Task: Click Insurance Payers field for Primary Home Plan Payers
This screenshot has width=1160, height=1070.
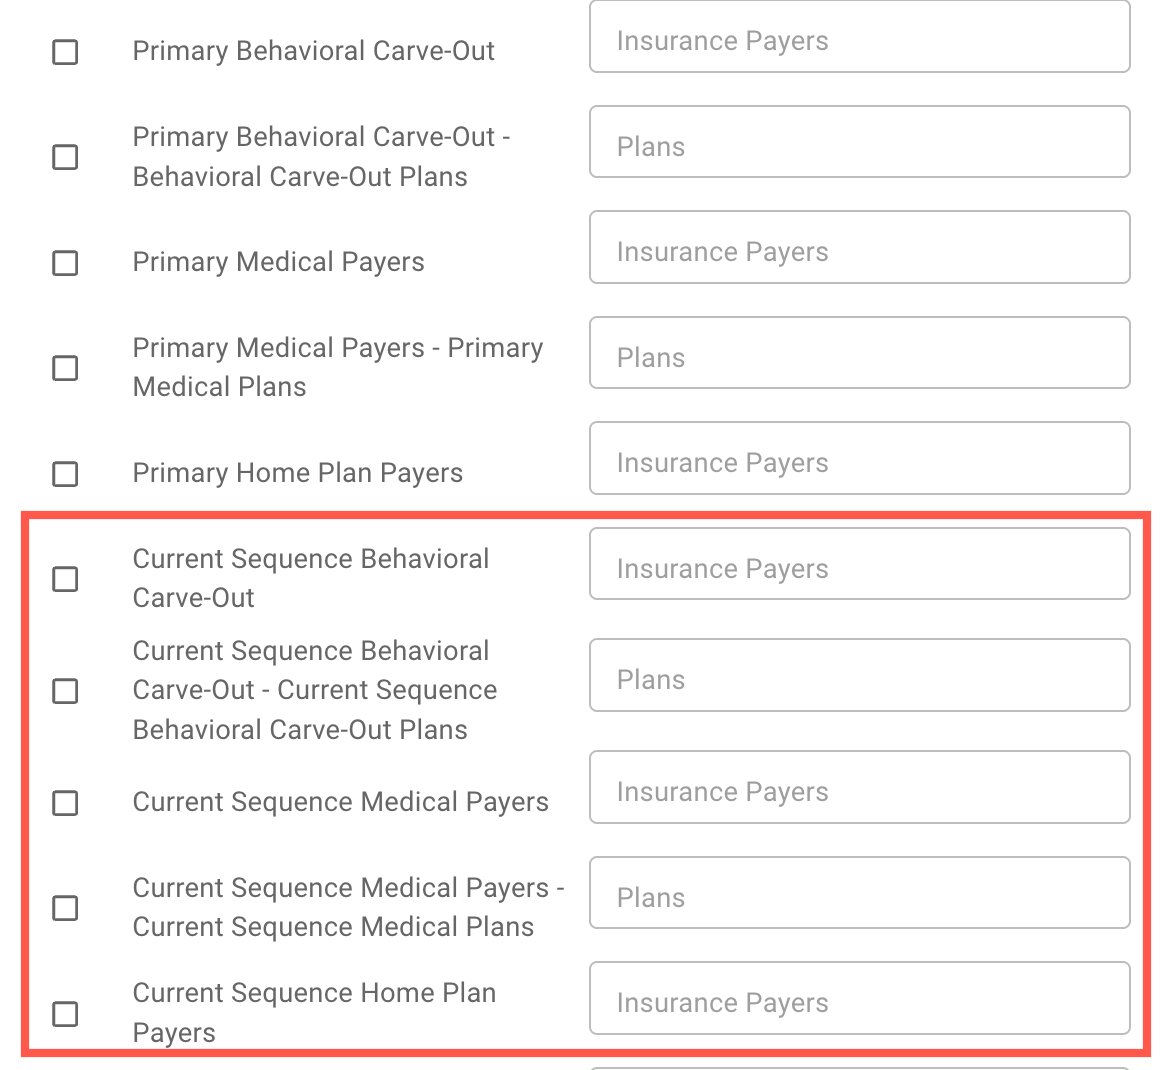Action: (x=860, y=458)
